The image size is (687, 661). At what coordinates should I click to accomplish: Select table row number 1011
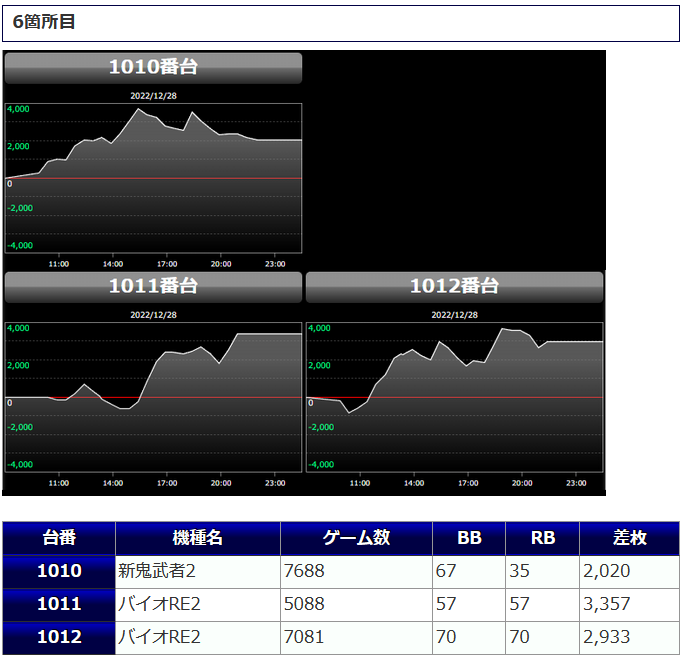pos(59,604)
